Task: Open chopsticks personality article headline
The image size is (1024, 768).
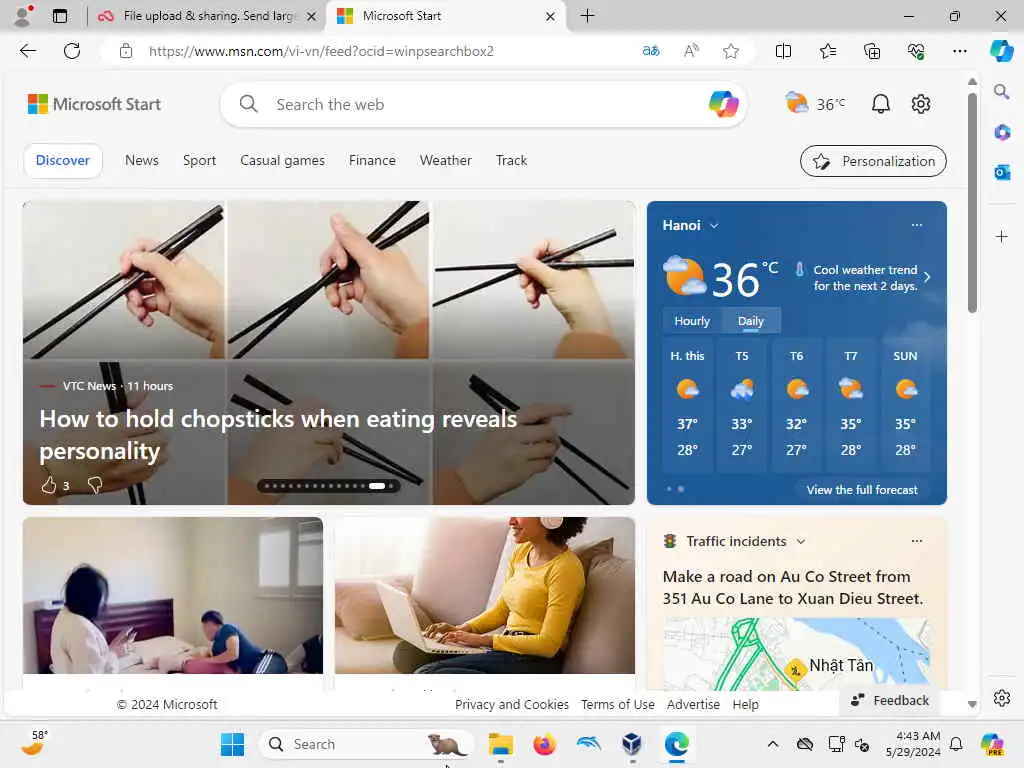Action: point(278,435)
